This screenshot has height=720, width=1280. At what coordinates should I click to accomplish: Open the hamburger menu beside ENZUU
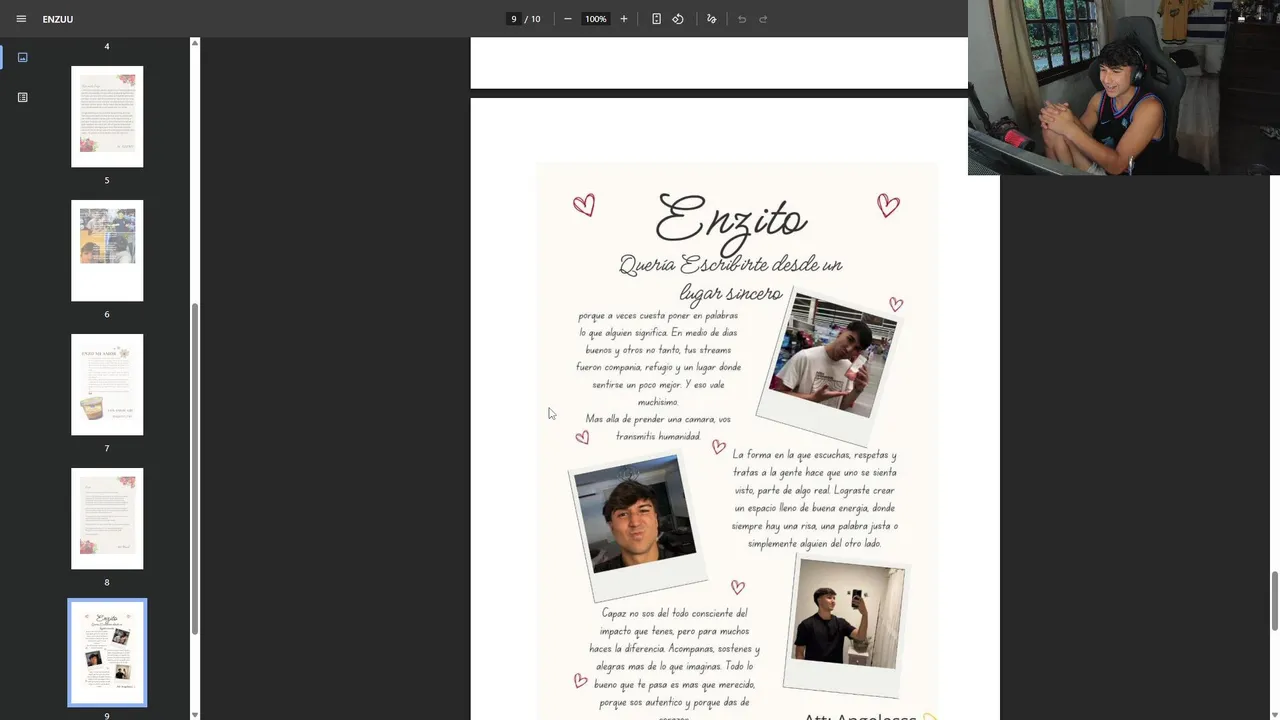[21, 19]
